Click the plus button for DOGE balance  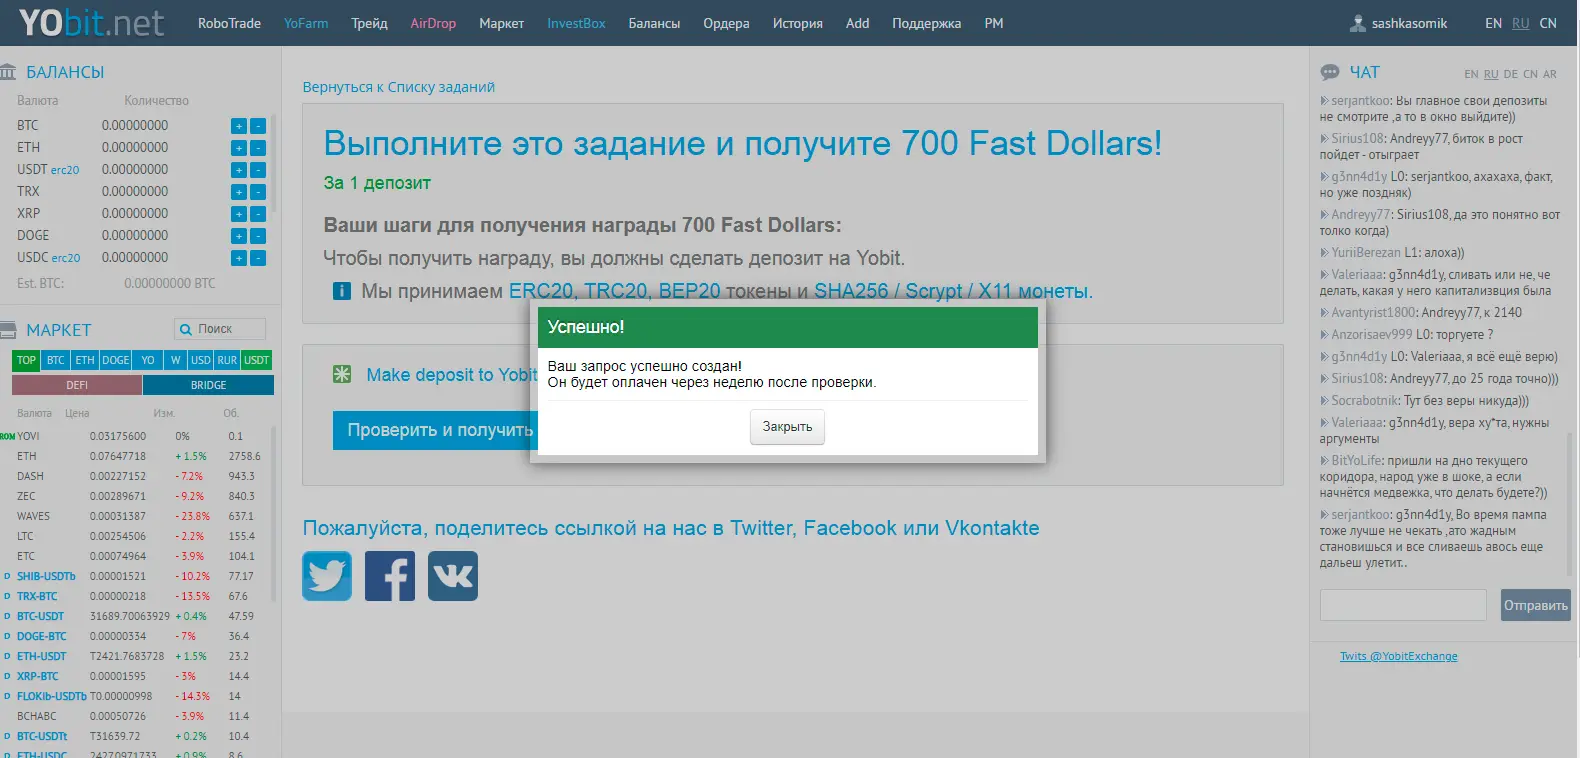pyautogui.click(x=238, y=236)
